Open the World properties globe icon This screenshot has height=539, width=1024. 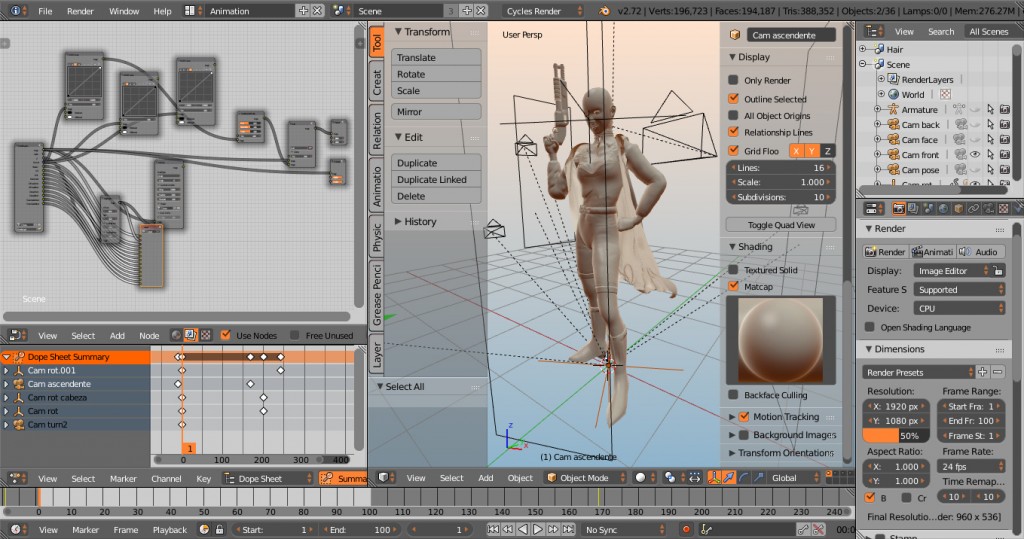point(943,208)
